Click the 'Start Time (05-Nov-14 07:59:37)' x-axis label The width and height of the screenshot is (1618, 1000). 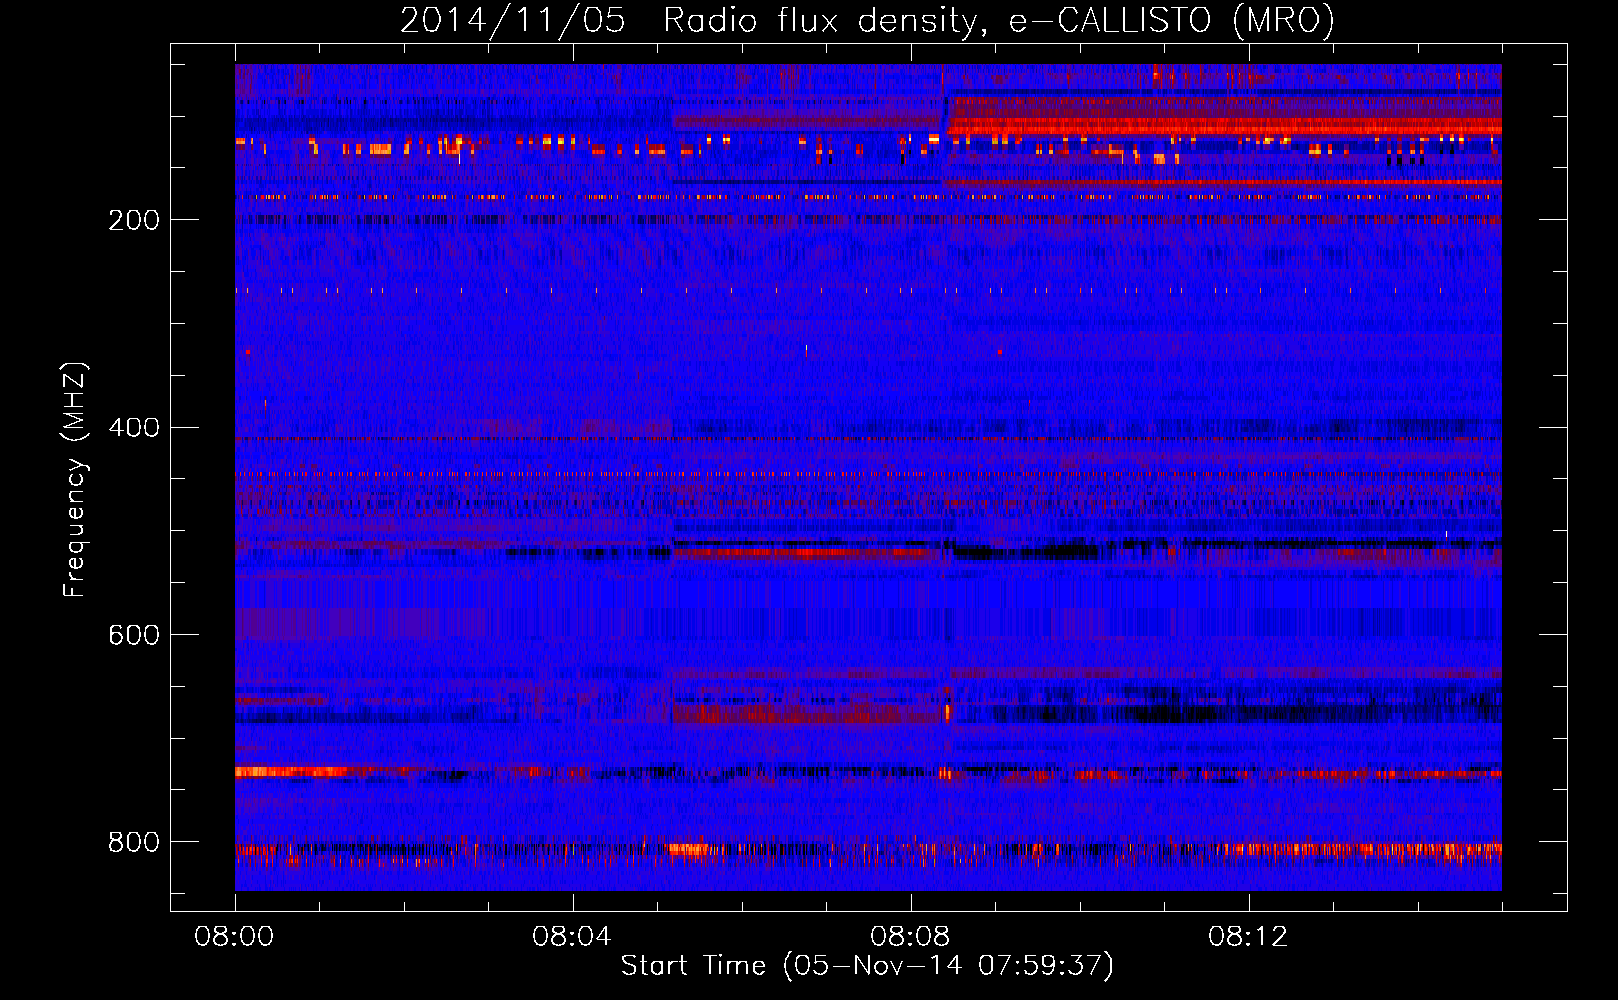tap(867, 966)
